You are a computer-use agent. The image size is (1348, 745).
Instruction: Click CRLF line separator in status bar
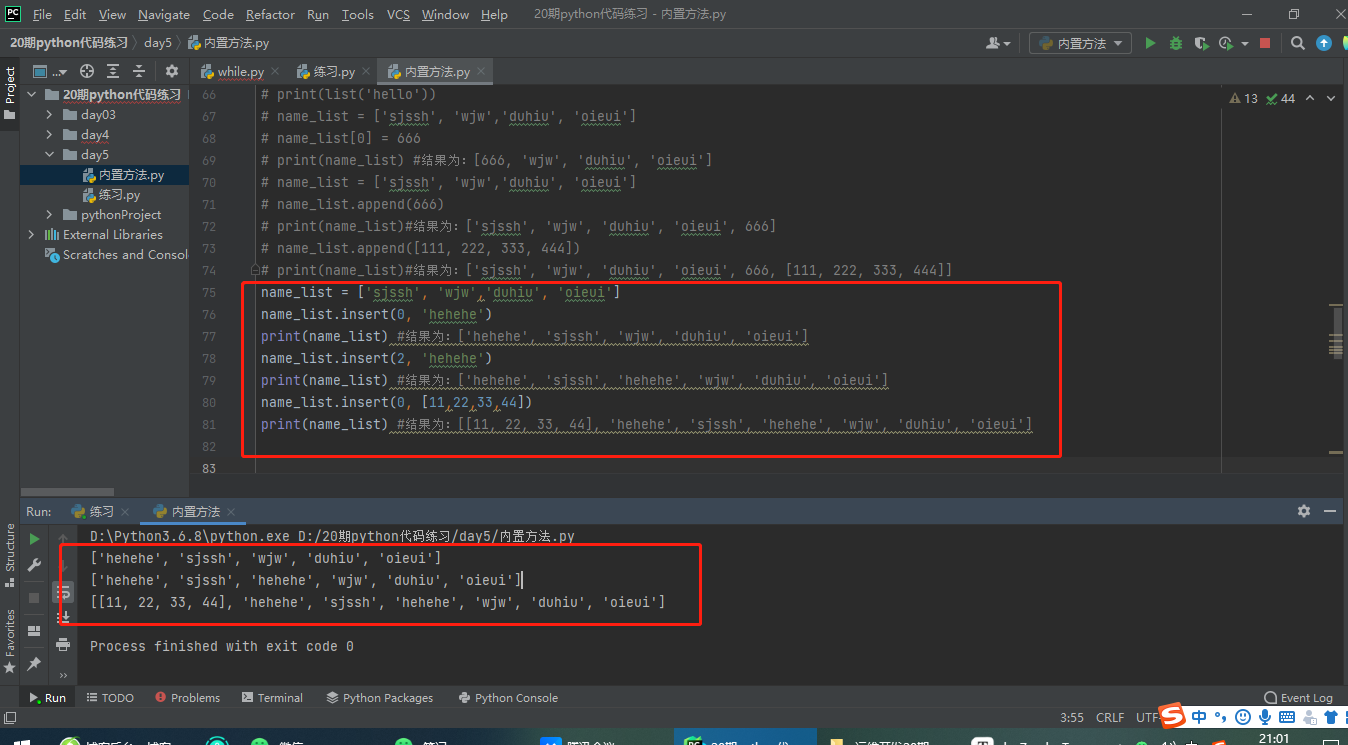pos(1110,718)
